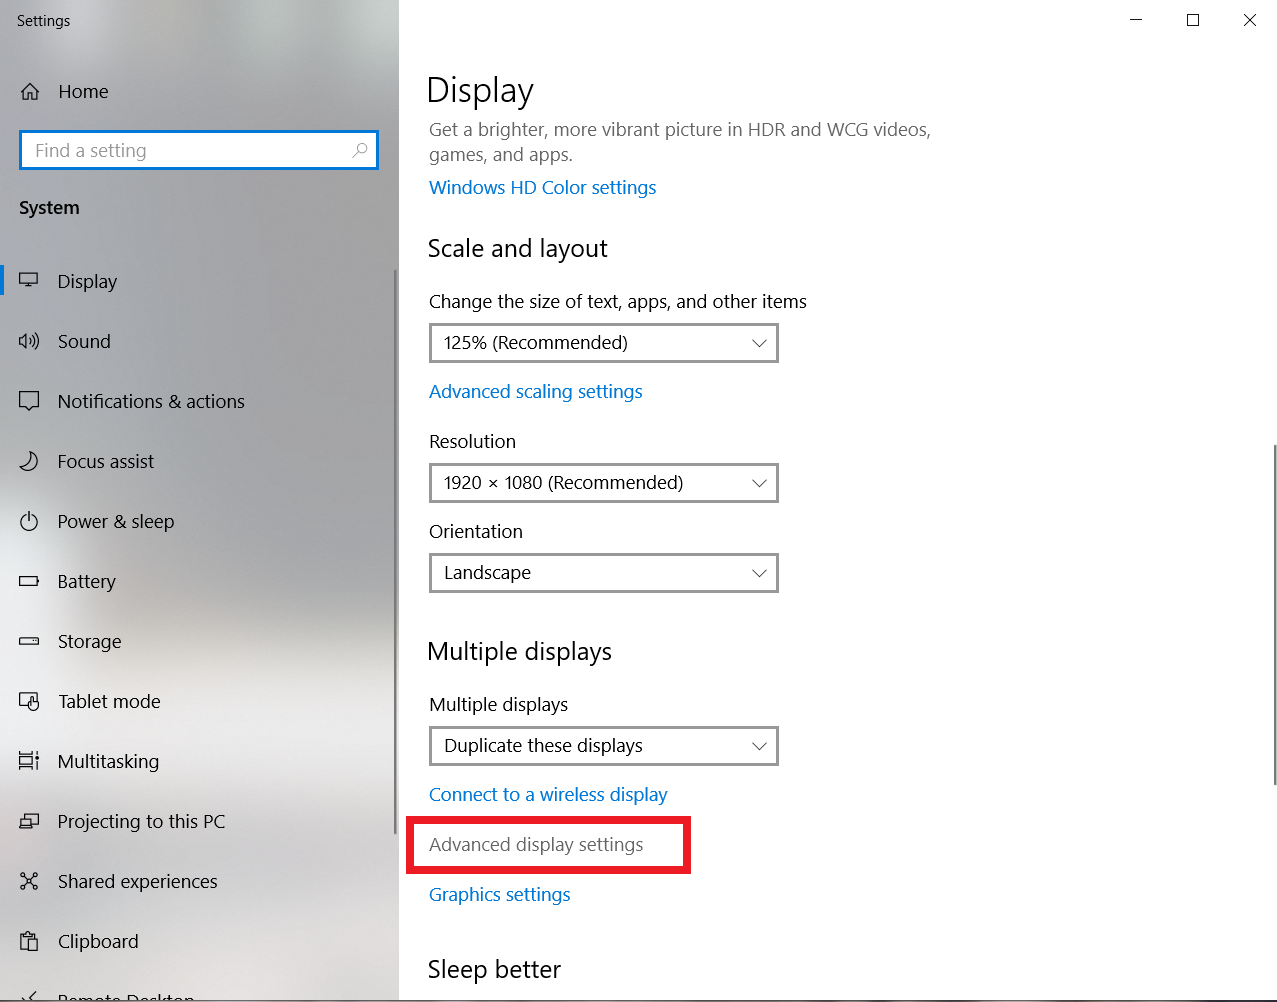The image size is (1277, 1002).
Task: Open Graphics settings link
Action: (x=500, y=895)
